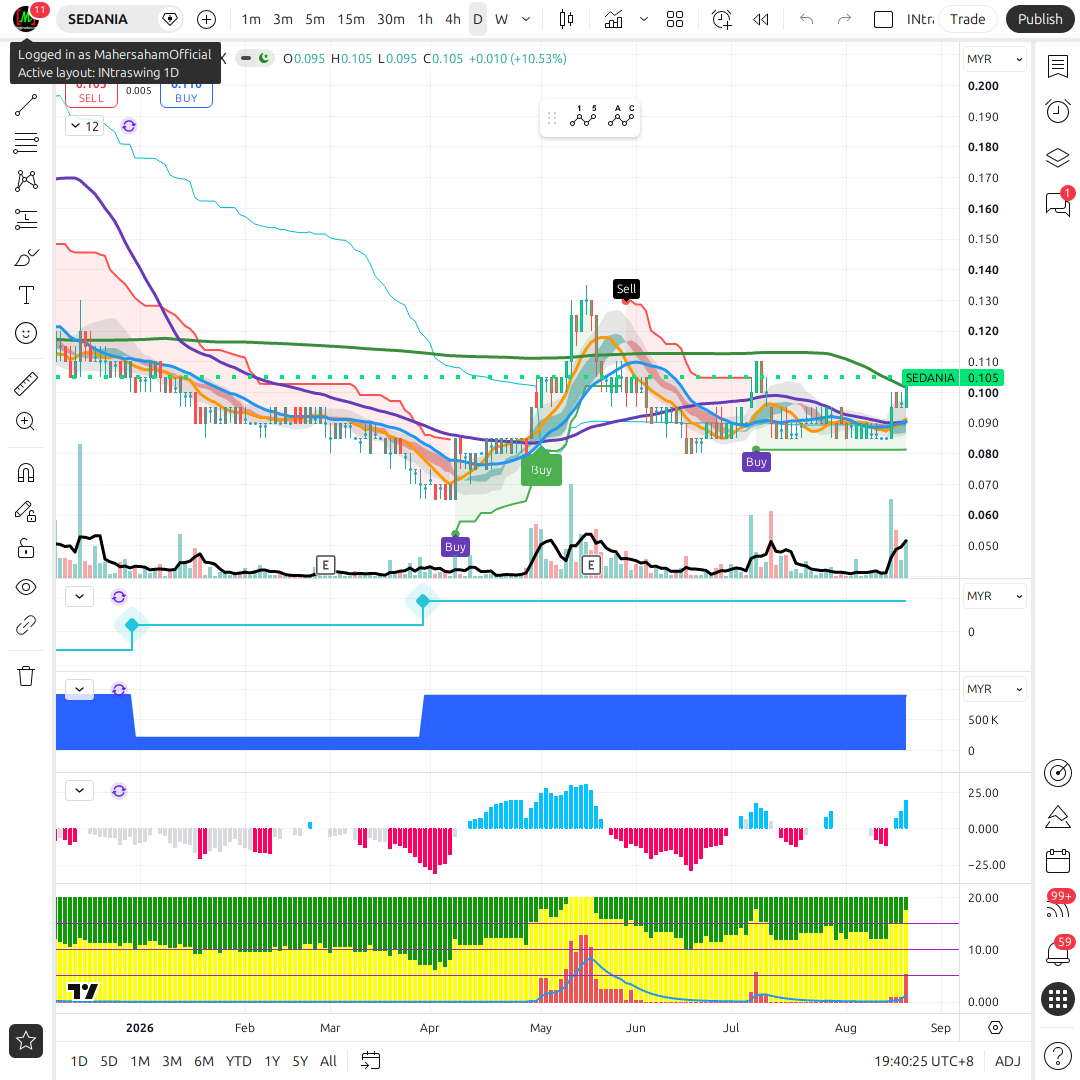Toggle fullscreen layout square icon
1080x1080 pixels.
[883, 19]
